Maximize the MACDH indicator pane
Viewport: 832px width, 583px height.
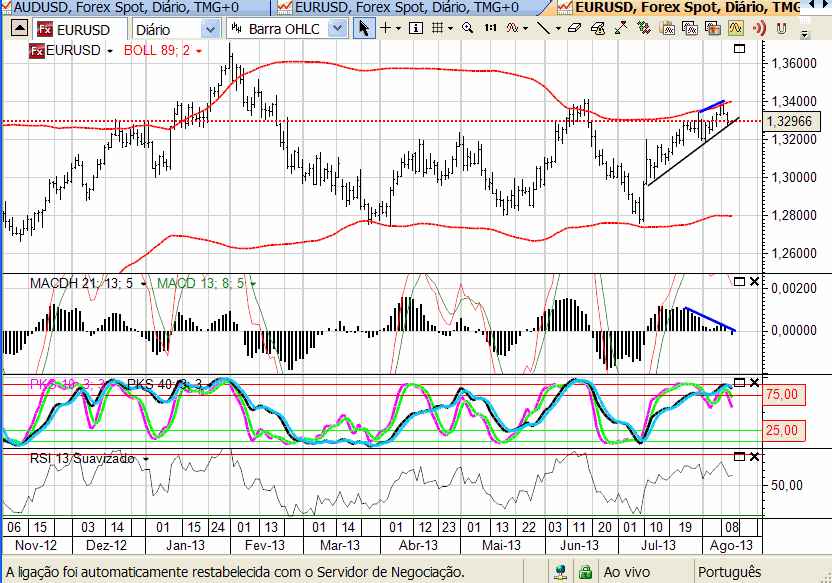pos(739,283)
